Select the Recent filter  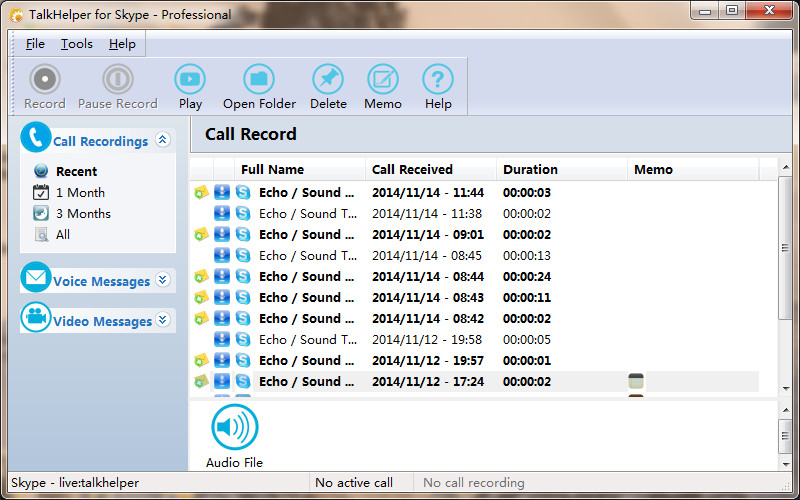(77, 171)
